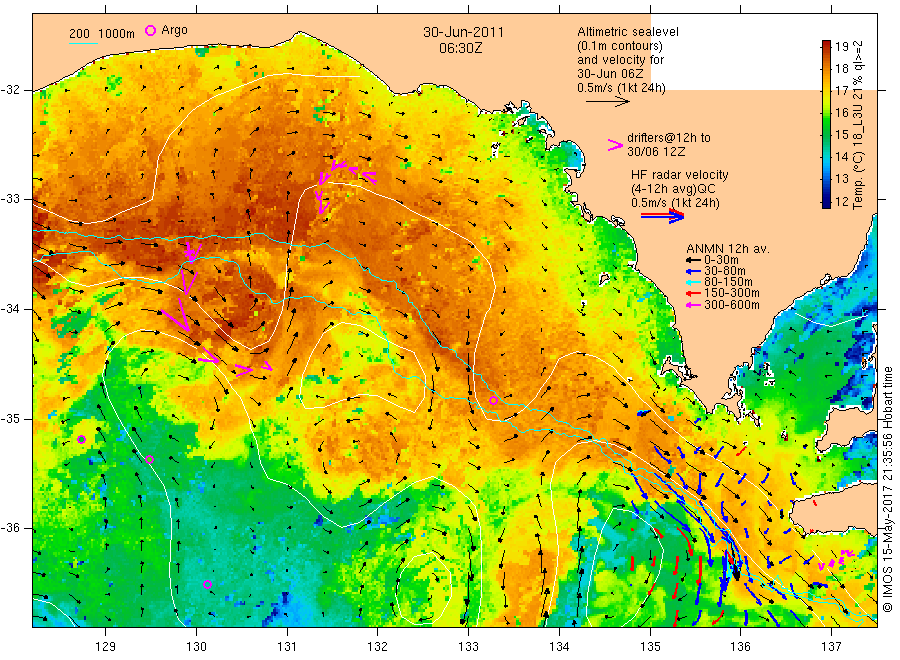Image resolution: width=900 pixels, height=660 pixels.
Task: Click the cyan 200m isobath legend line
Action: point(83,43)
